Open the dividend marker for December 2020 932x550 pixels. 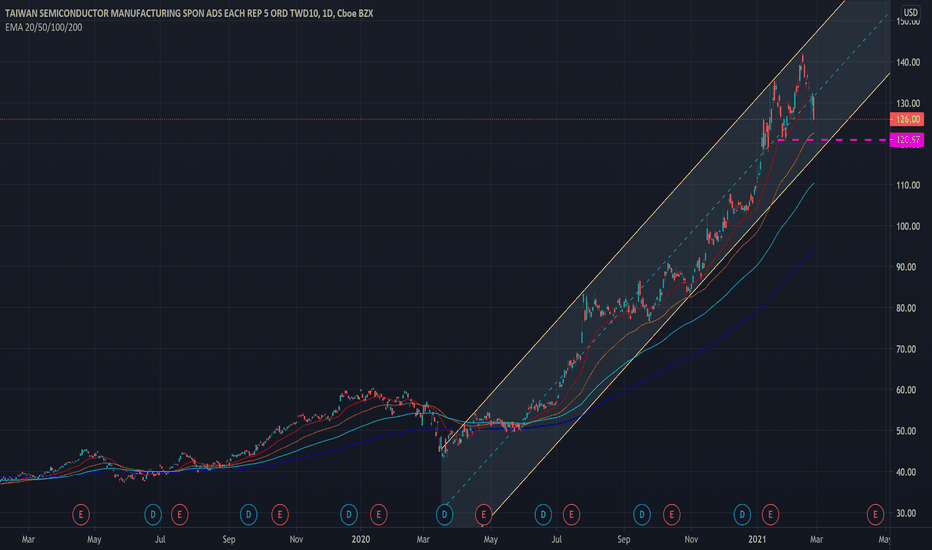pos(742,514)
